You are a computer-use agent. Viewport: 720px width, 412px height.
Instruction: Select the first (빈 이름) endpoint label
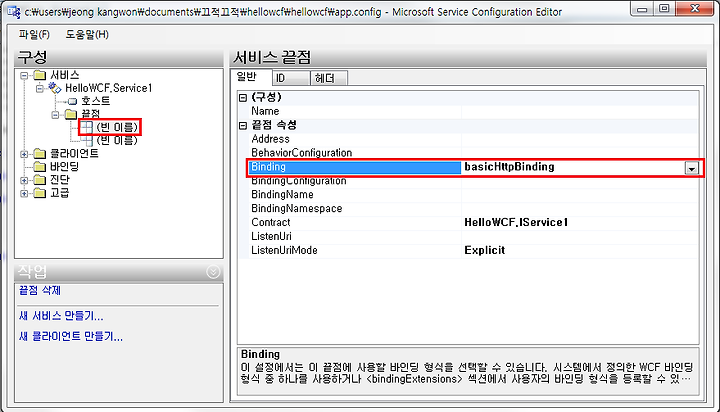coord(117,127)
